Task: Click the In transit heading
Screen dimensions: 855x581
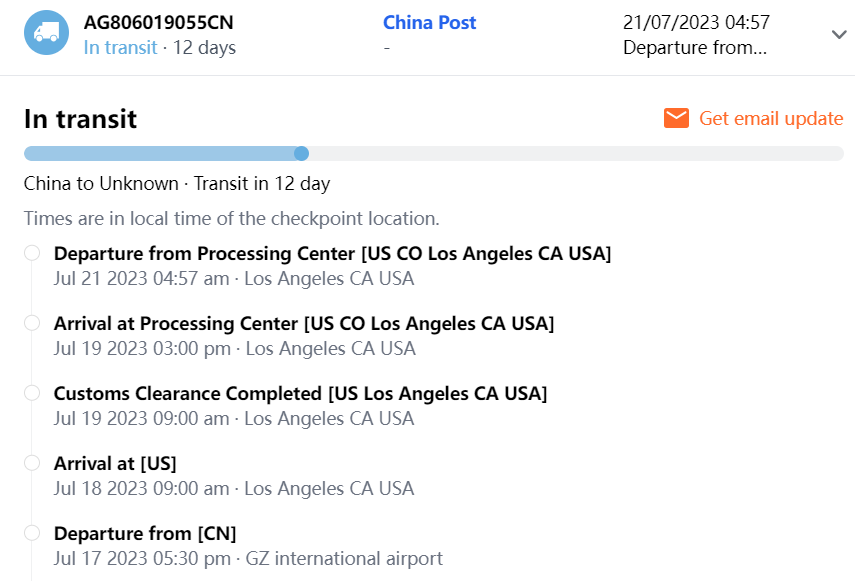Action: tap(80, 119)
